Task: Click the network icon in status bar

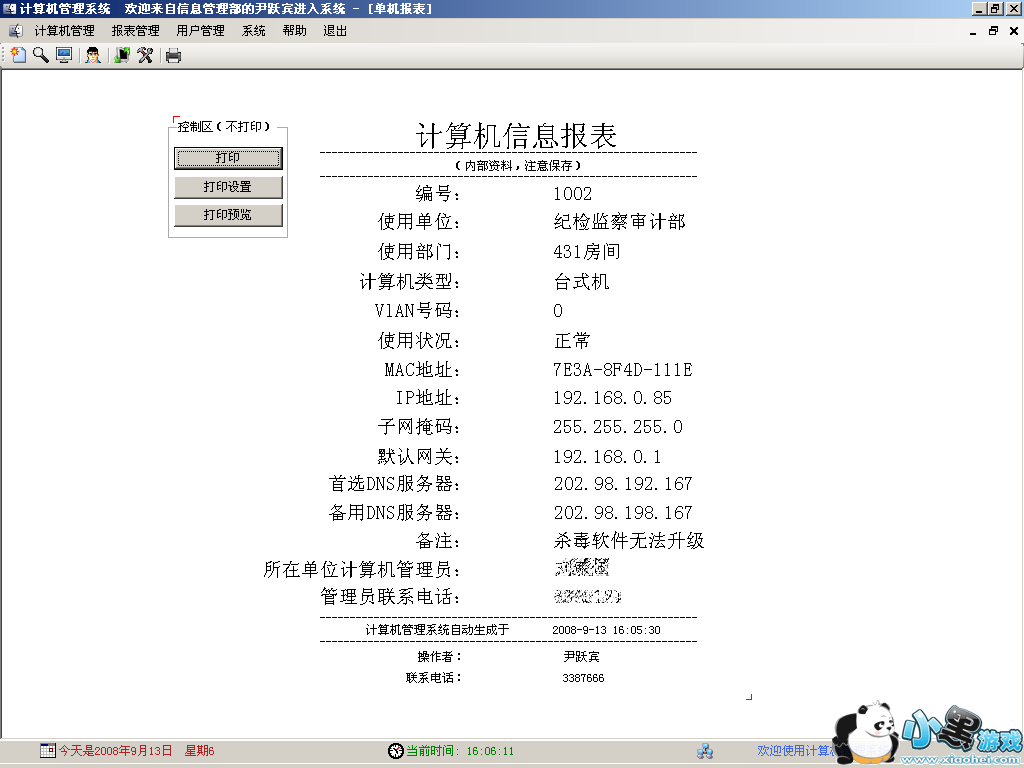Action: click(705, 751)
